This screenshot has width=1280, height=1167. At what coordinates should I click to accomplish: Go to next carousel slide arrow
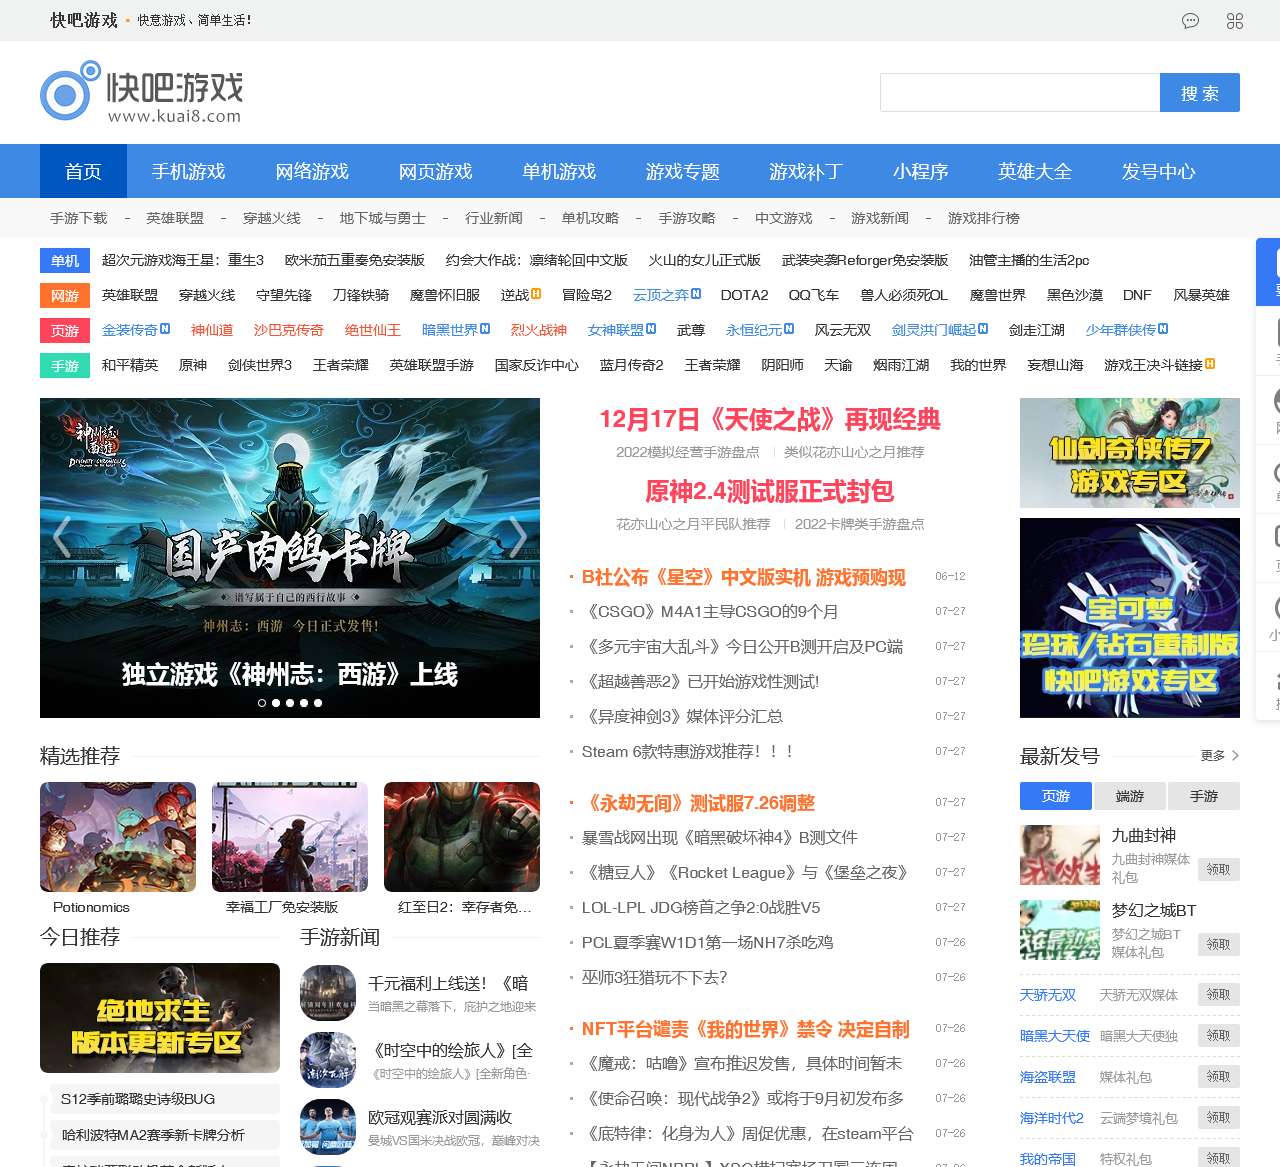coord(517,537)
